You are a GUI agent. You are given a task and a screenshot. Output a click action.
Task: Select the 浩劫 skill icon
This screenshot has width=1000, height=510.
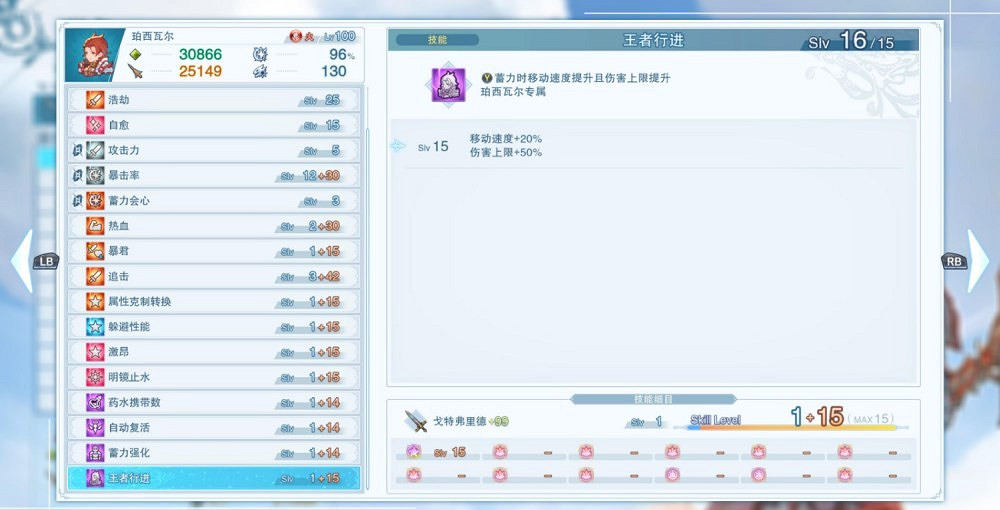click(x=95, y=100)
